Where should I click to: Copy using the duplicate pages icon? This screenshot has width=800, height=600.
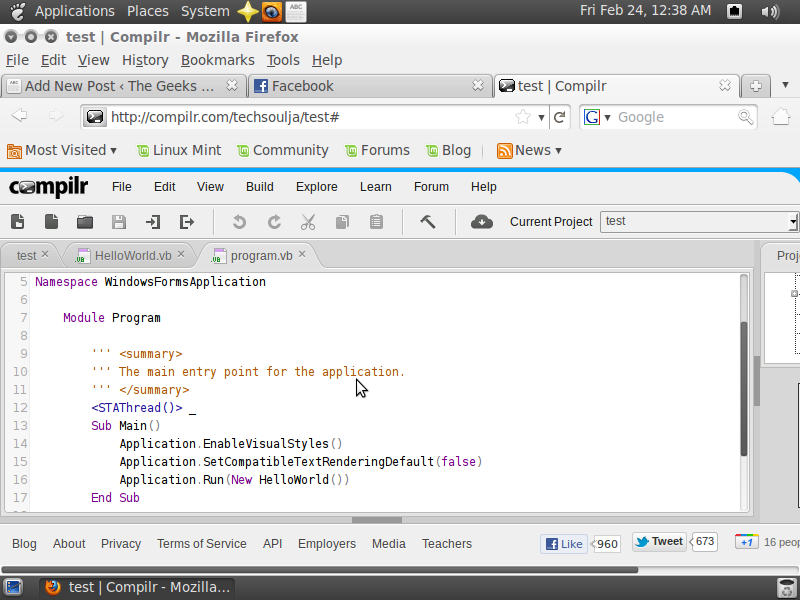click(x=342, y=222)
